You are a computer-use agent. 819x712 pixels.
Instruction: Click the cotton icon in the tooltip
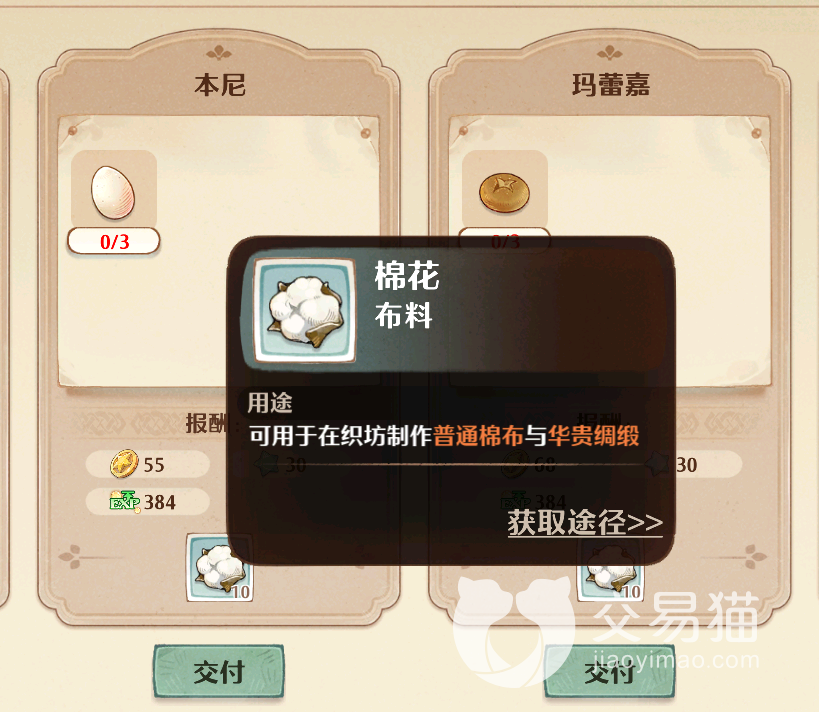305,312
